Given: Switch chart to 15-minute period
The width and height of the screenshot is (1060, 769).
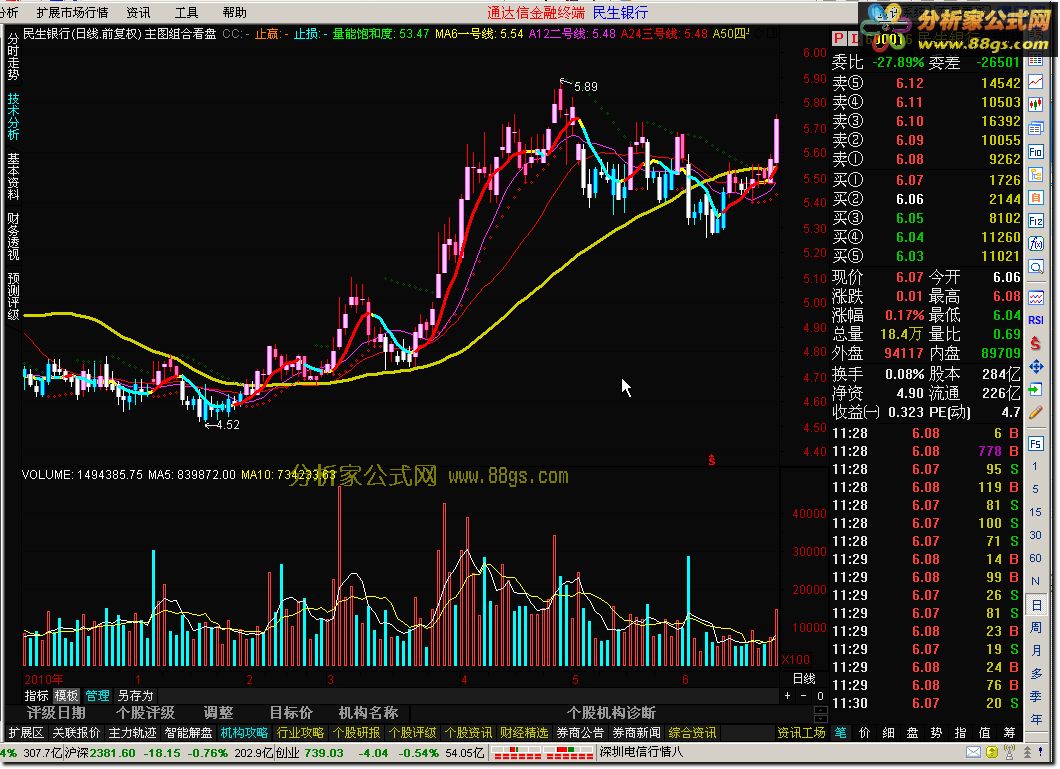Looking at the screenshot, I should coord(1036,512).
